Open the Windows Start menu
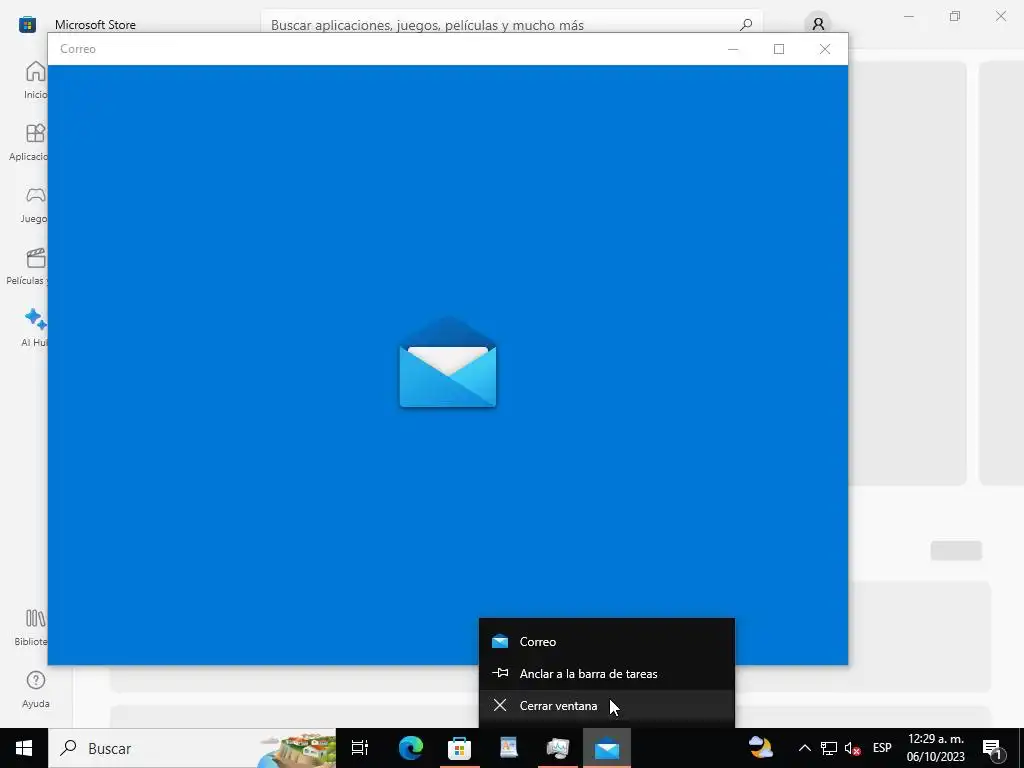1024x768 pixels. tap(24, 748)
